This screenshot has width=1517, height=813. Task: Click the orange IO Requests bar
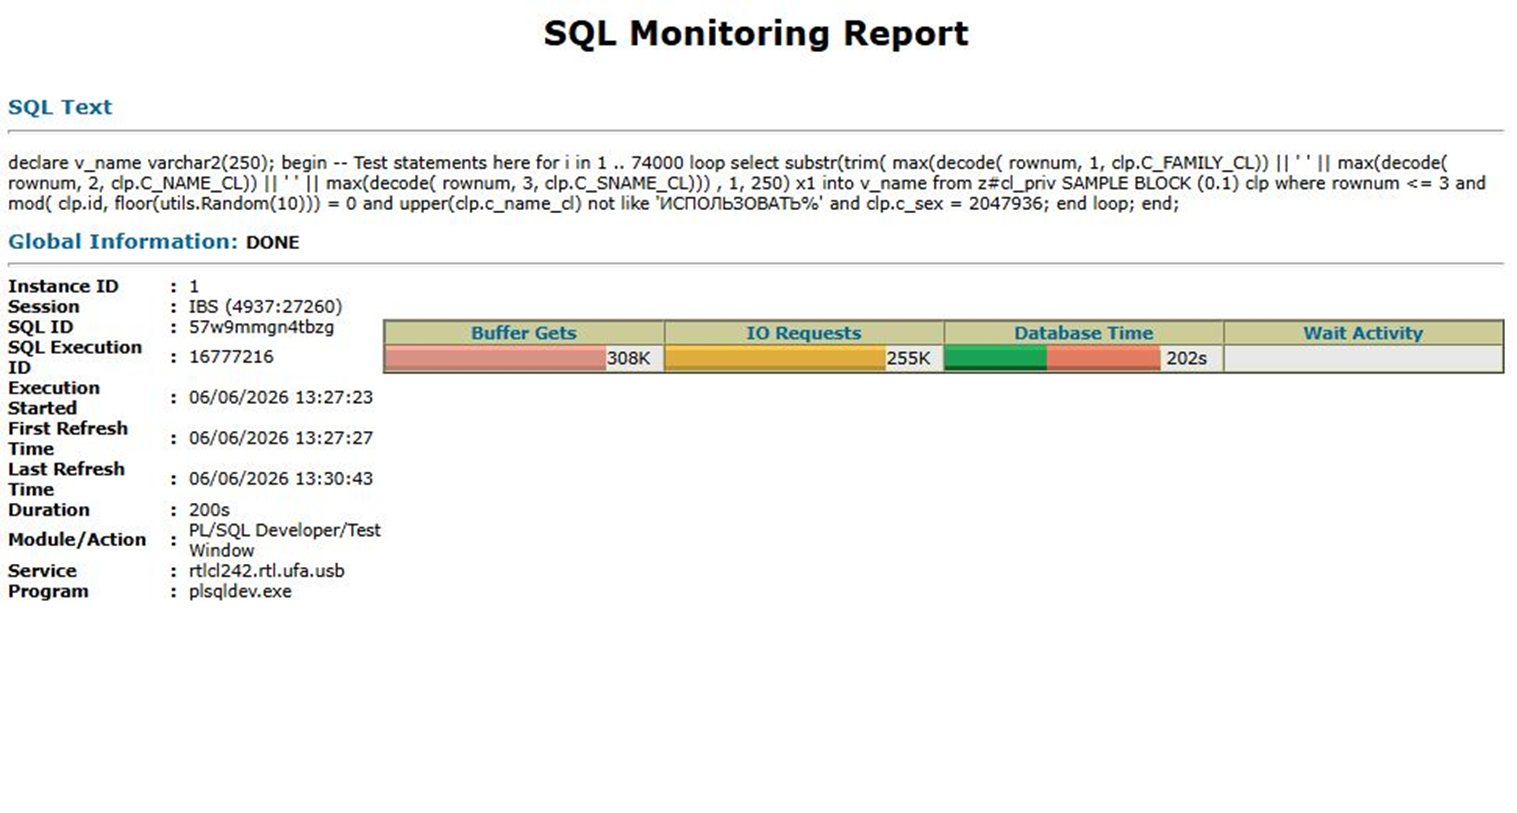point(775,358)
